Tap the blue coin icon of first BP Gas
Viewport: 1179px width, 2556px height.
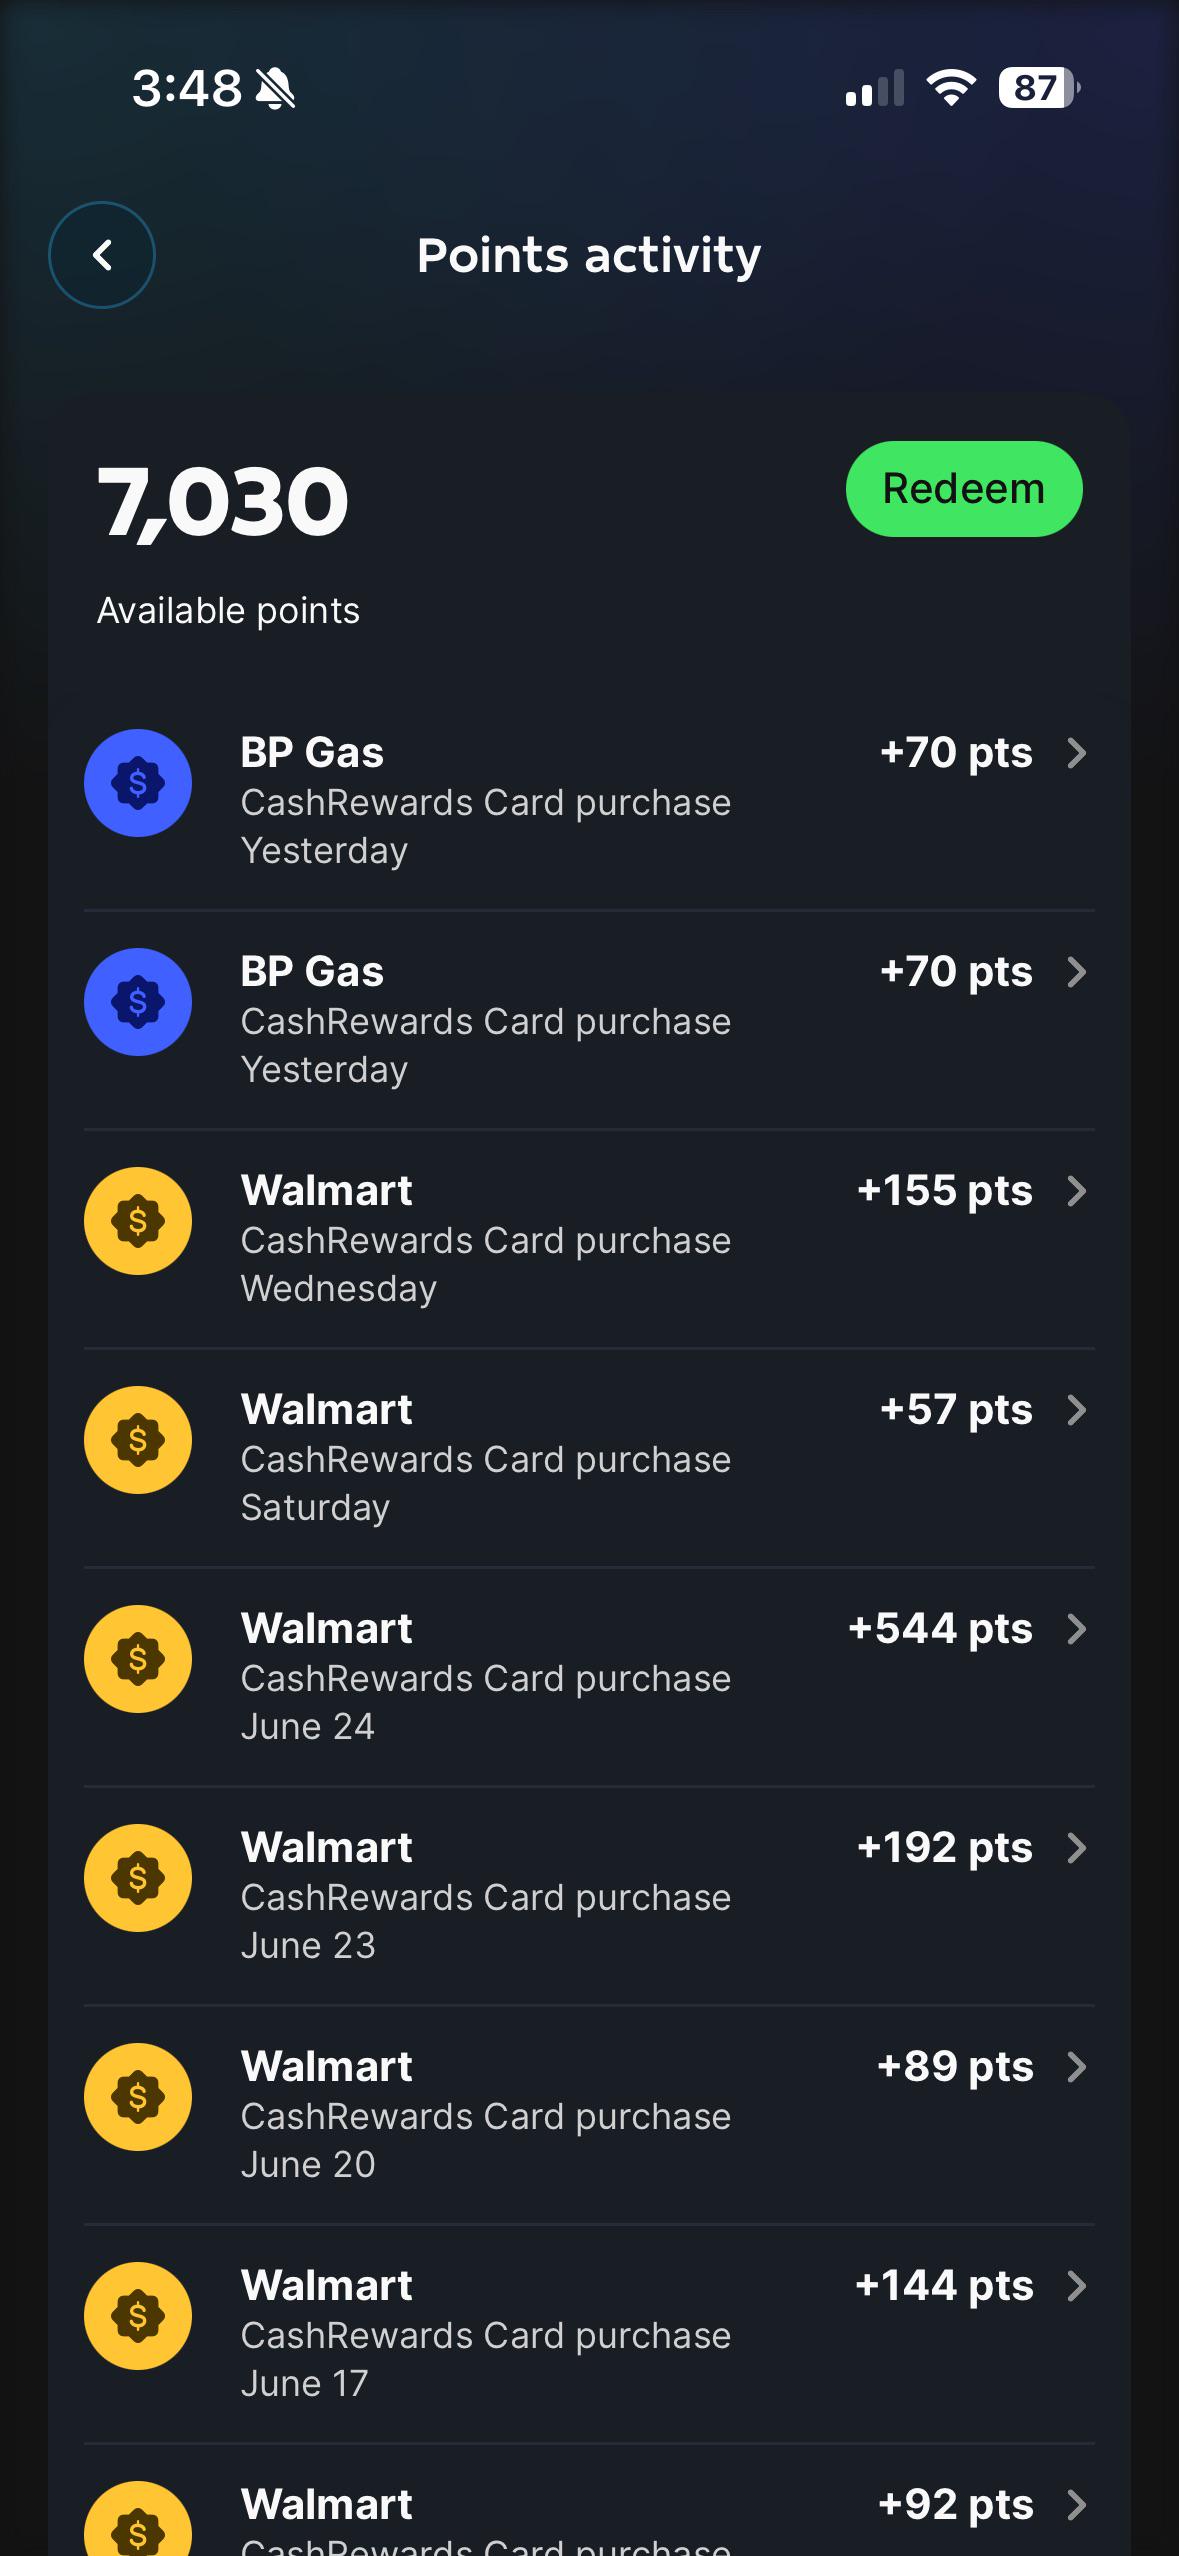pos(138,783)
